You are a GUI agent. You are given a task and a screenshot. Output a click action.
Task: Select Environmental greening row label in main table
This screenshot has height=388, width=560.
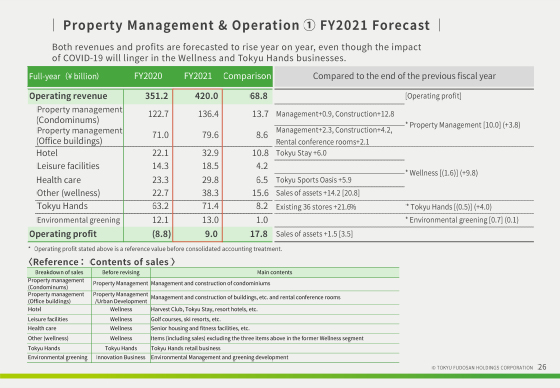(79, 220)
